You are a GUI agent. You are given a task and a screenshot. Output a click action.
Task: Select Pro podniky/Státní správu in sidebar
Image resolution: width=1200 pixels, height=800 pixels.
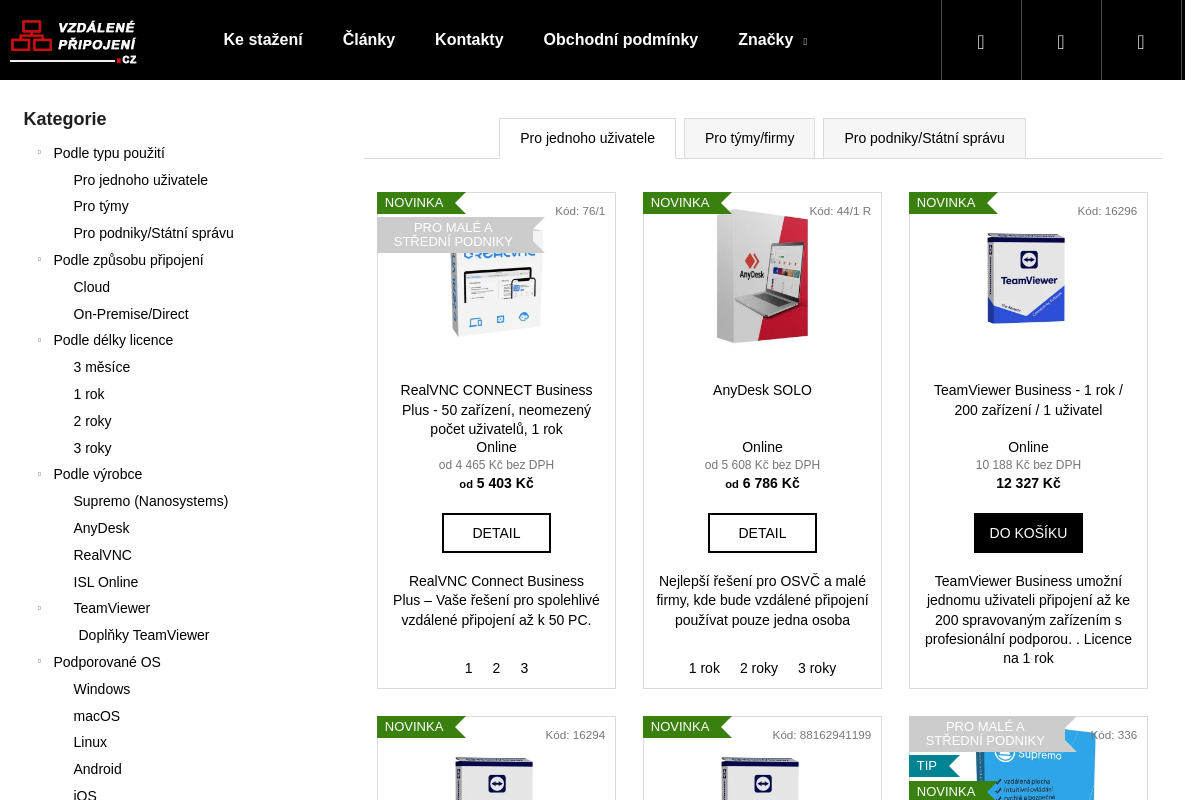point(154,233)
